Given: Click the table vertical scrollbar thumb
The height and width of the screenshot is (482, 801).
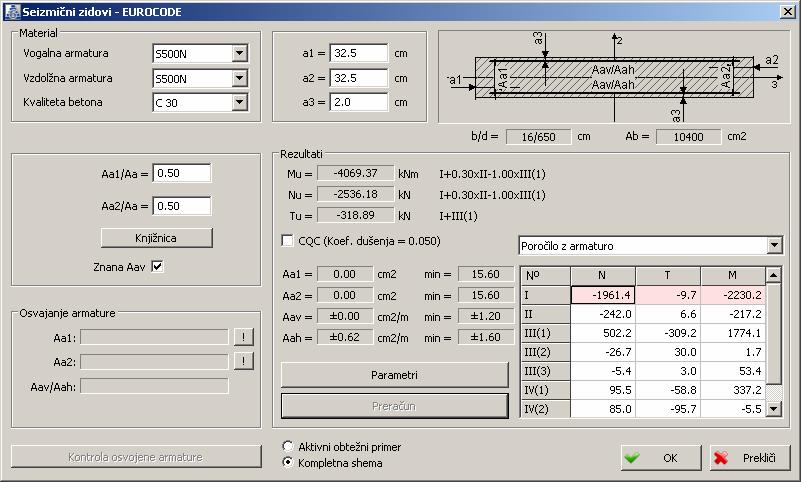Looking at the screenshot, I should point(773,334).
